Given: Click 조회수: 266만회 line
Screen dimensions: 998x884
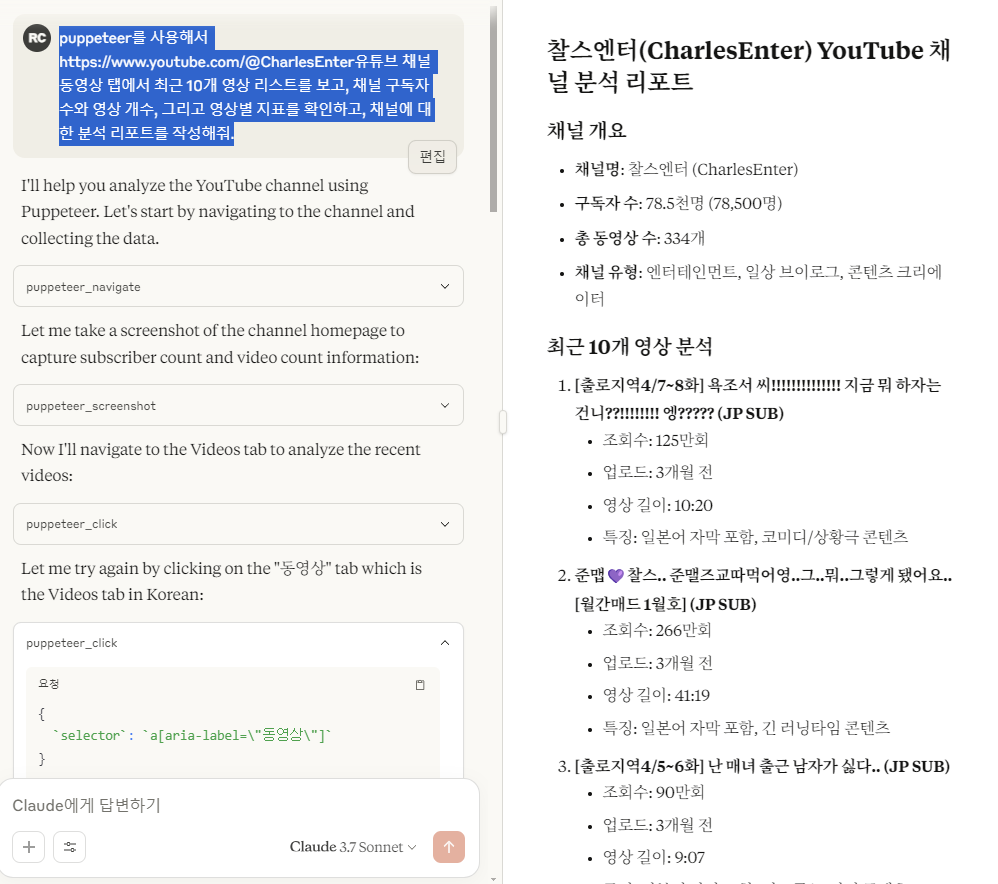Looking at the screenshot, I should pyautogui.click(x=657, y=630).
